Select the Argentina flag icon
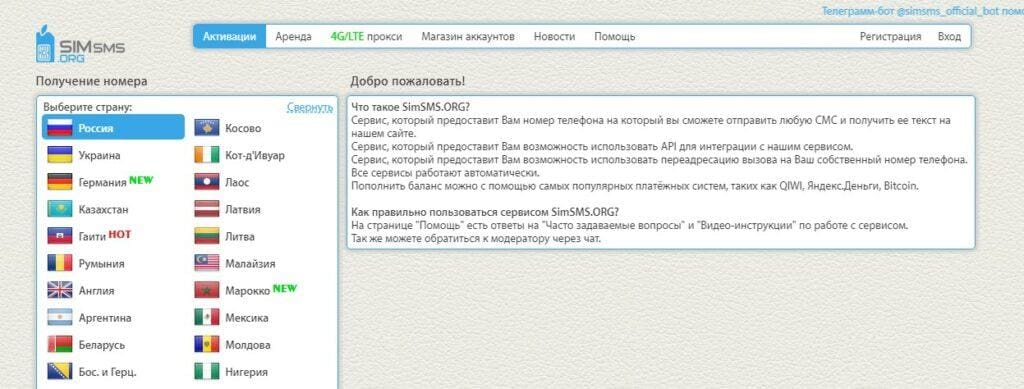The image size is (1024, 389). coord(59,318)
